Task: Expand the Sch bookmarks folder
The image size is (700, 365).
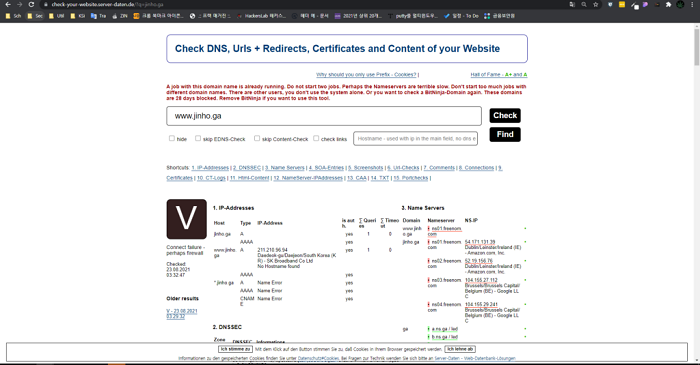Action: 13,16
